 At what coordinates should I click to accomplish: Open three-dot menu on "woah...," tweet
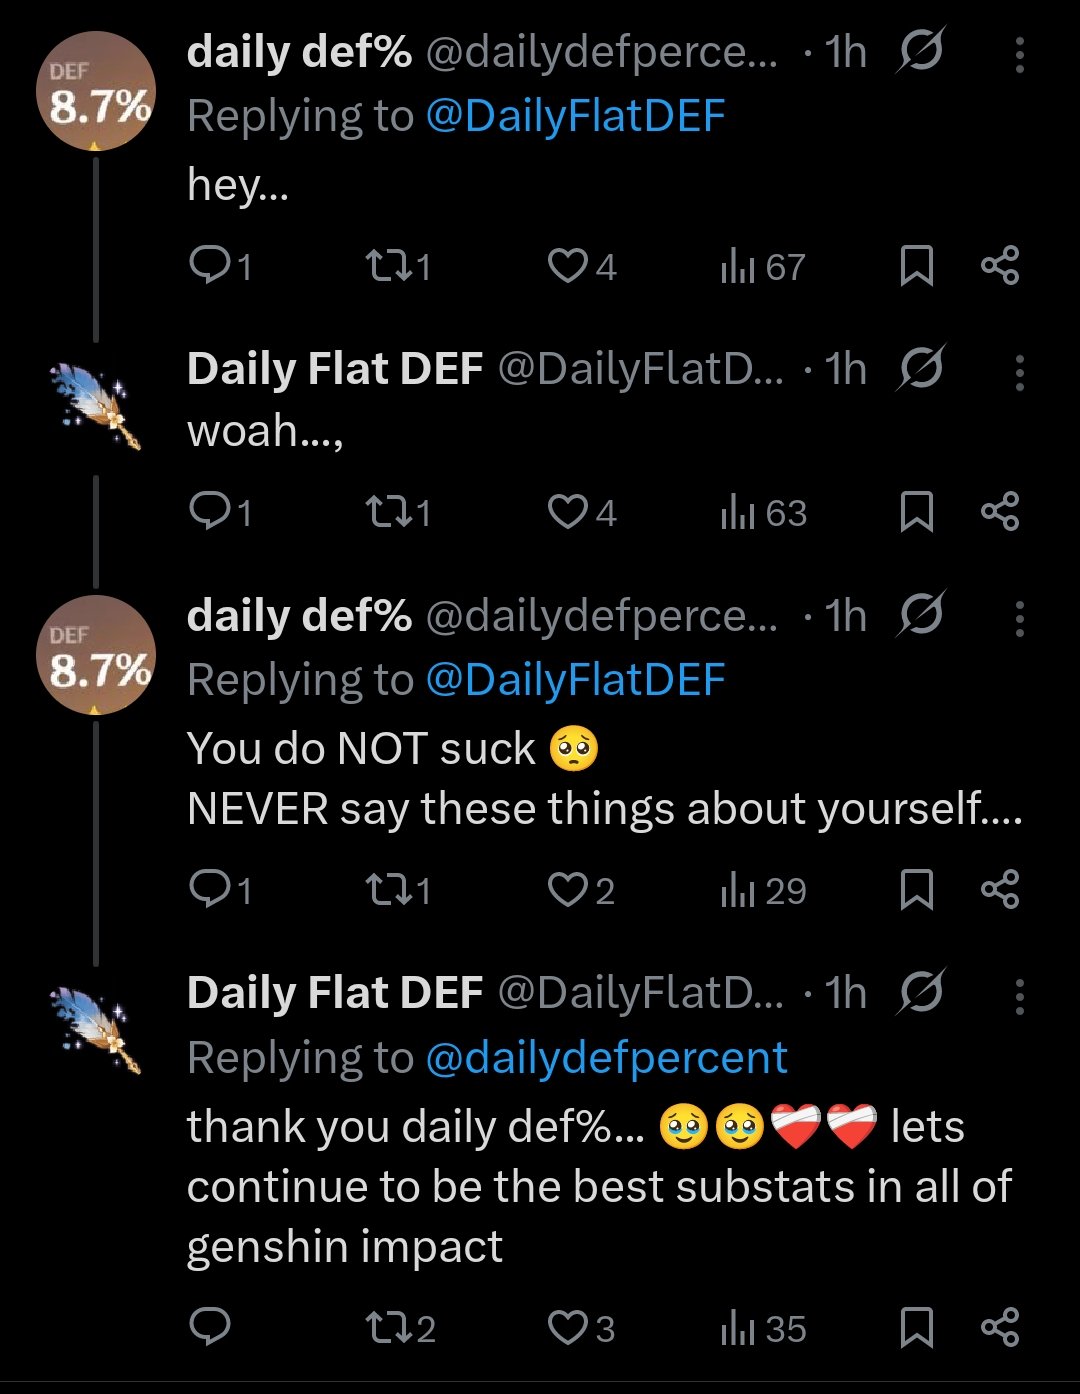tap(1019, 372)
